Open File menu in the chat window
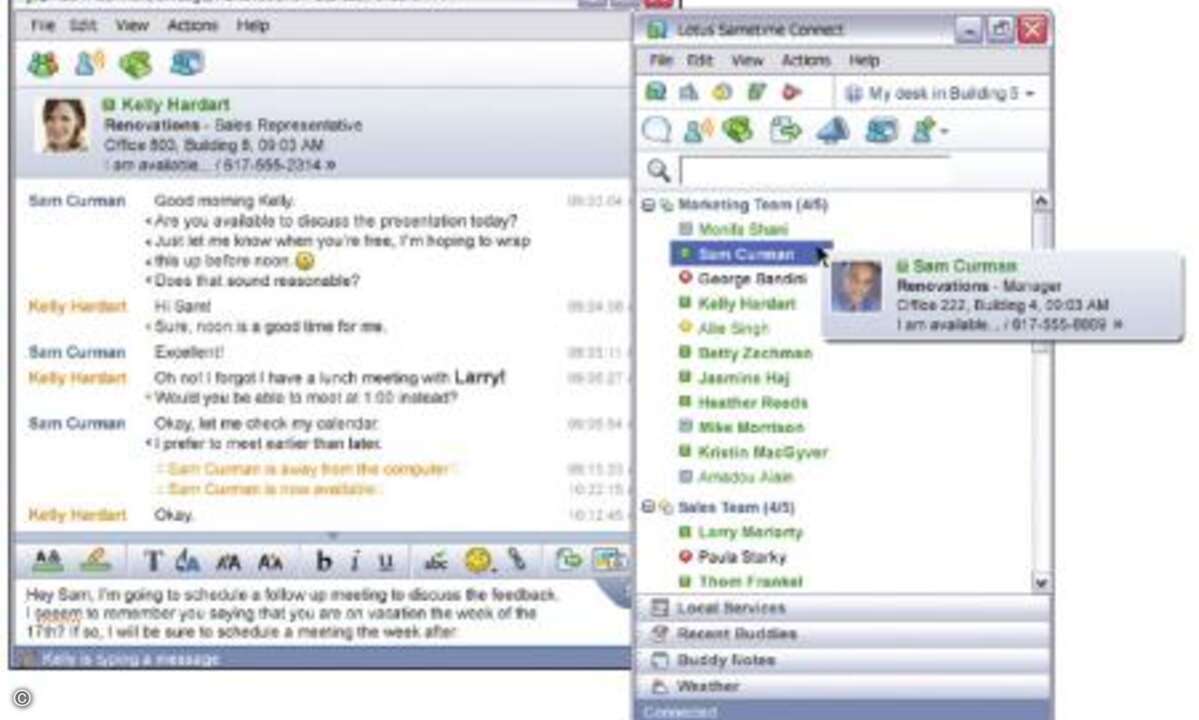This screenshot has height=720, width=1199. (43, 25)
